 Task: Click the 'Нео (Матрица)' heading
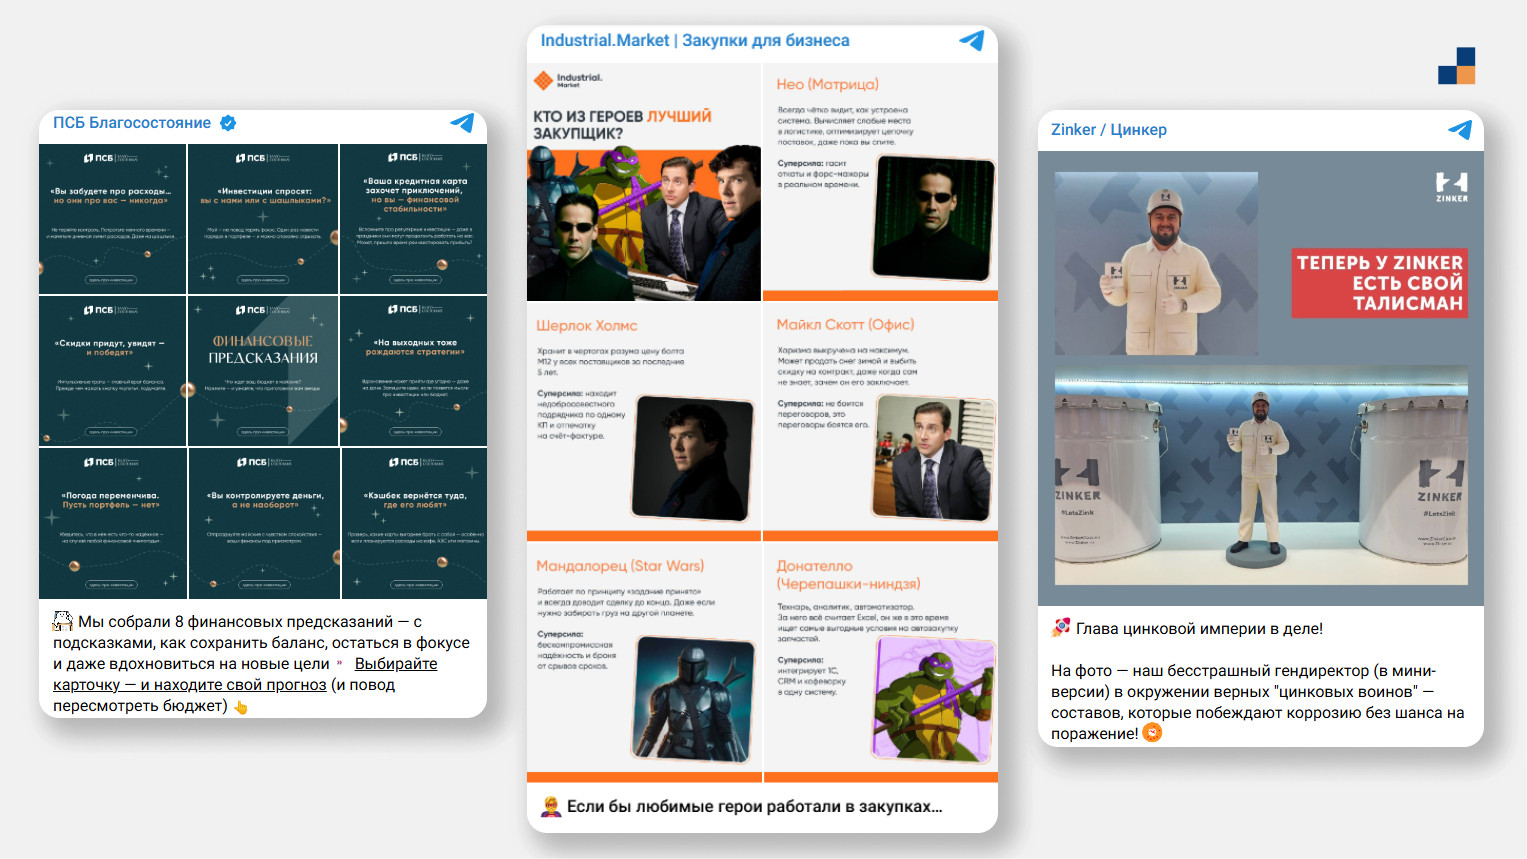coord(828,85)
